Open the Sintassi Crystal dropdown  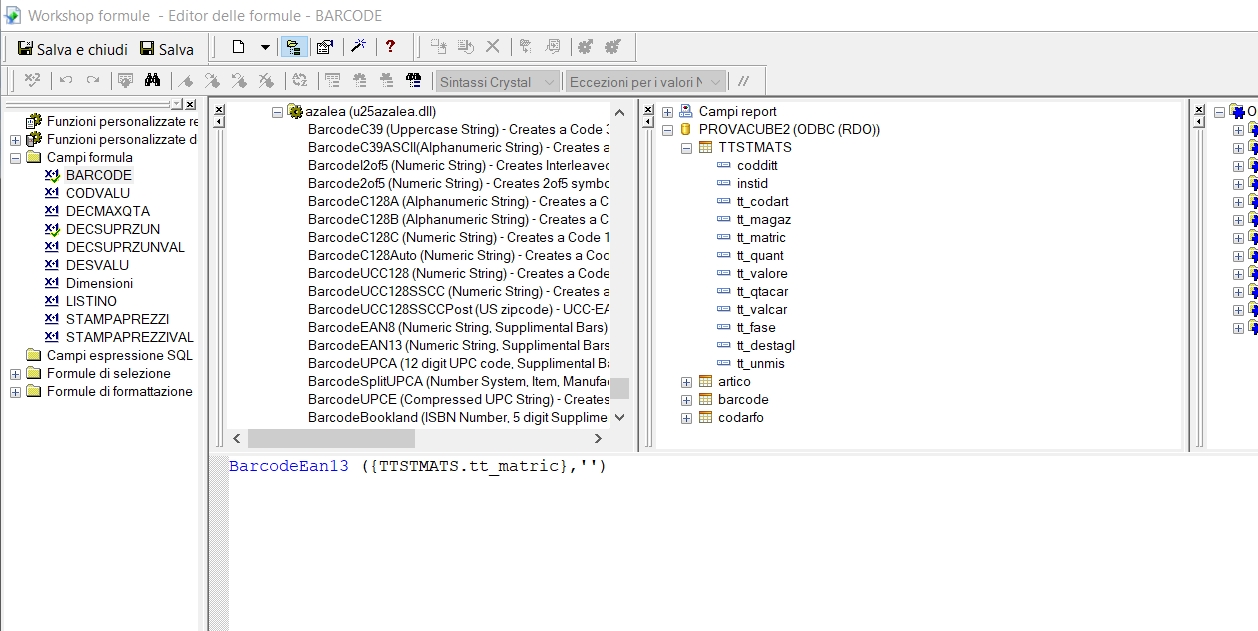click(498, 82)
